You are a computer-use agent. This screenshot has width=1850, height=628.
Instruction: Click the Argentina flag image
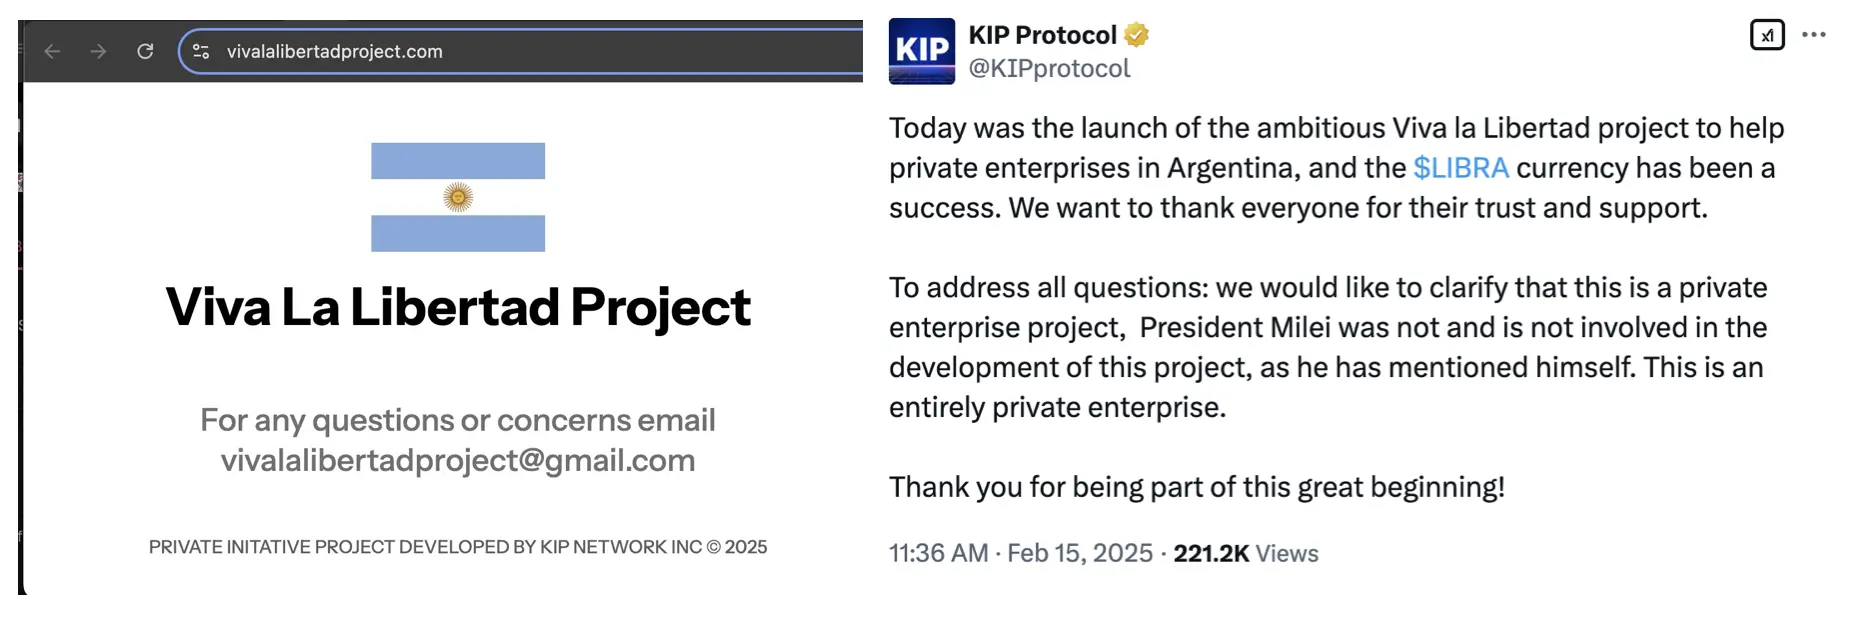(458, 197)
